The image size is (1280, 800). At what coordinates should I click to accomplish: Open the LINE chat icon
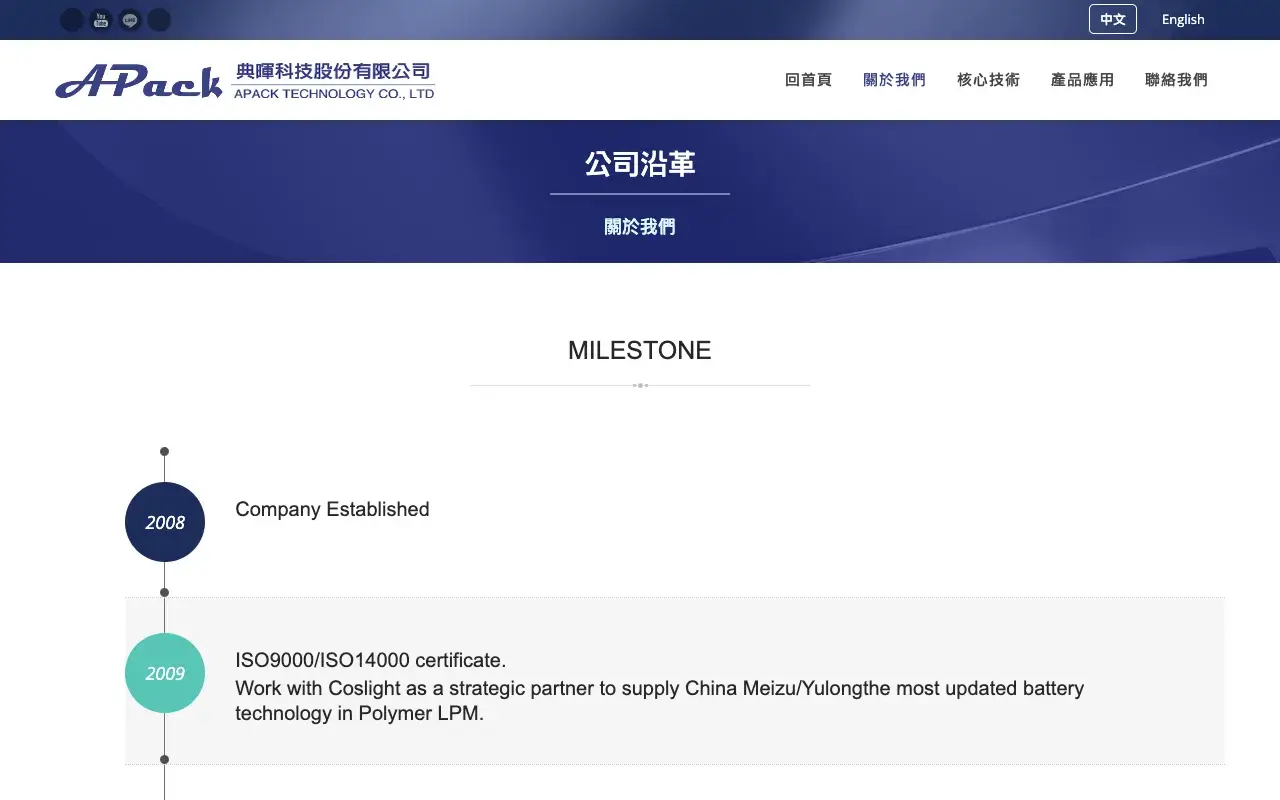tap(130, 20)
